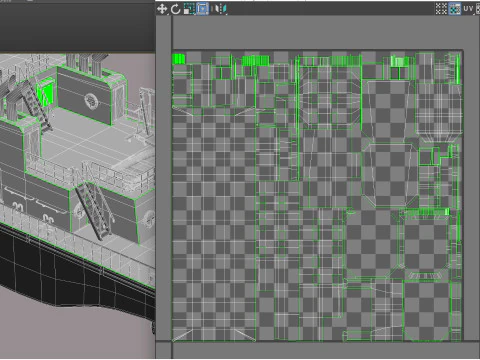
Task: Click the lower ladder on the ship hull
Action: 94,210
